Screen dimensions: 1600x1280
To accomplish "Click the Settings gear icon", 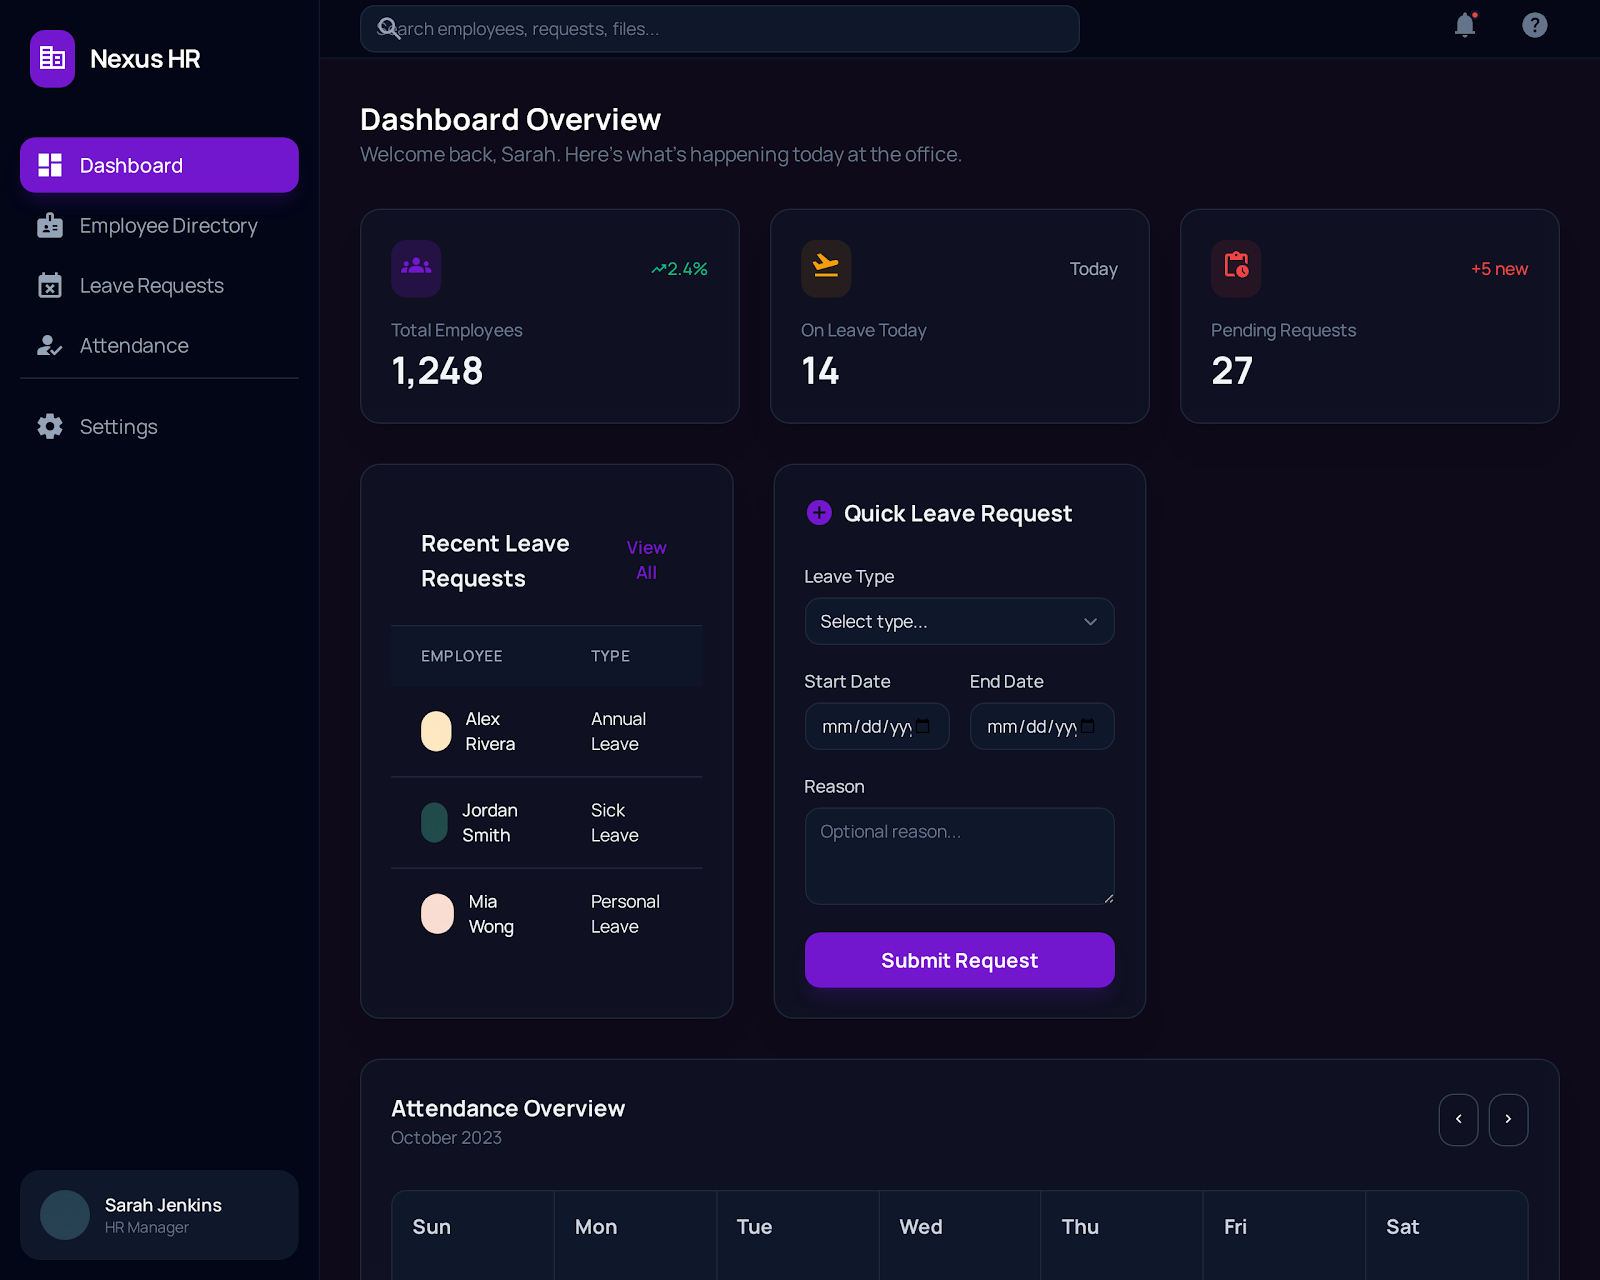I will click(x=50, y=427).
